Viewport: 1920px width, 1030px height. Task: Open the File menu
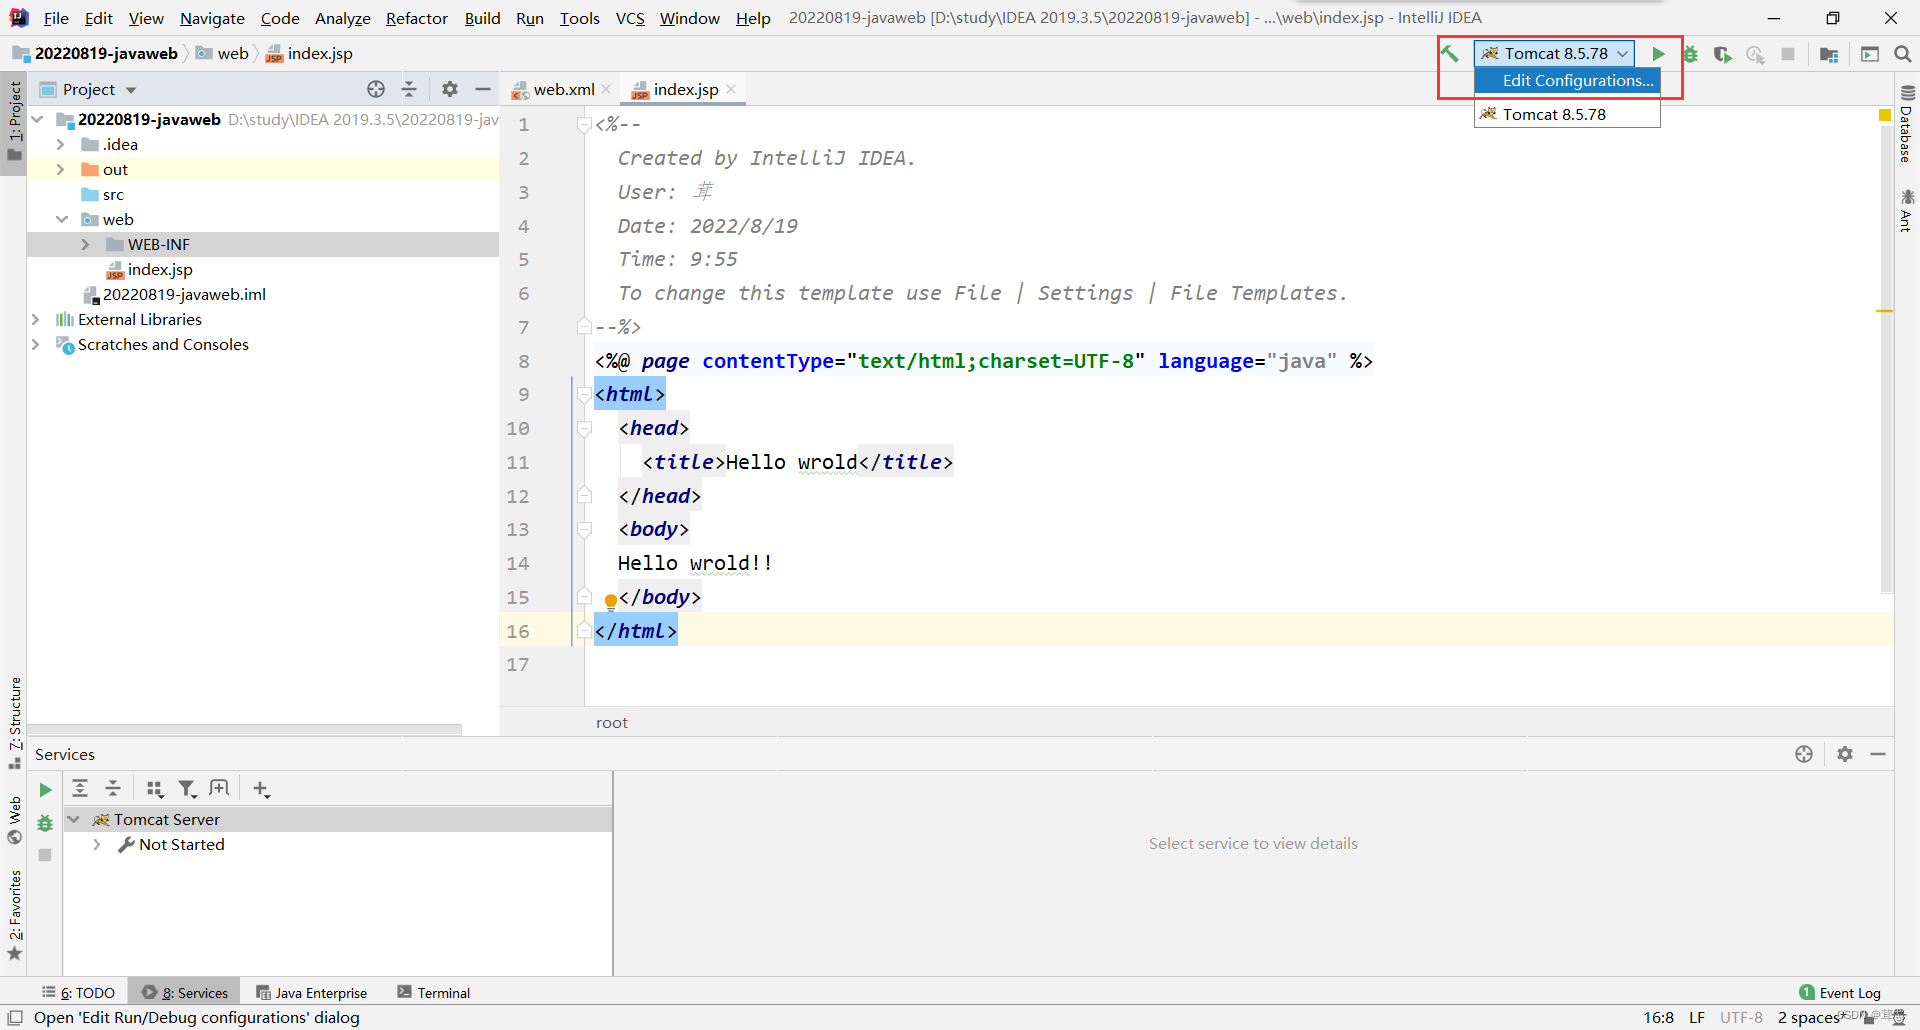56,18
